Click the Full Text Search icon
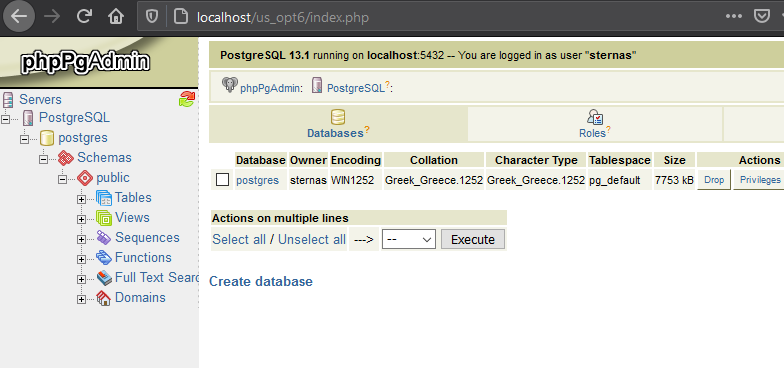Image resolution: width=784 pixels, height=368 pixels. click(104, 278)
